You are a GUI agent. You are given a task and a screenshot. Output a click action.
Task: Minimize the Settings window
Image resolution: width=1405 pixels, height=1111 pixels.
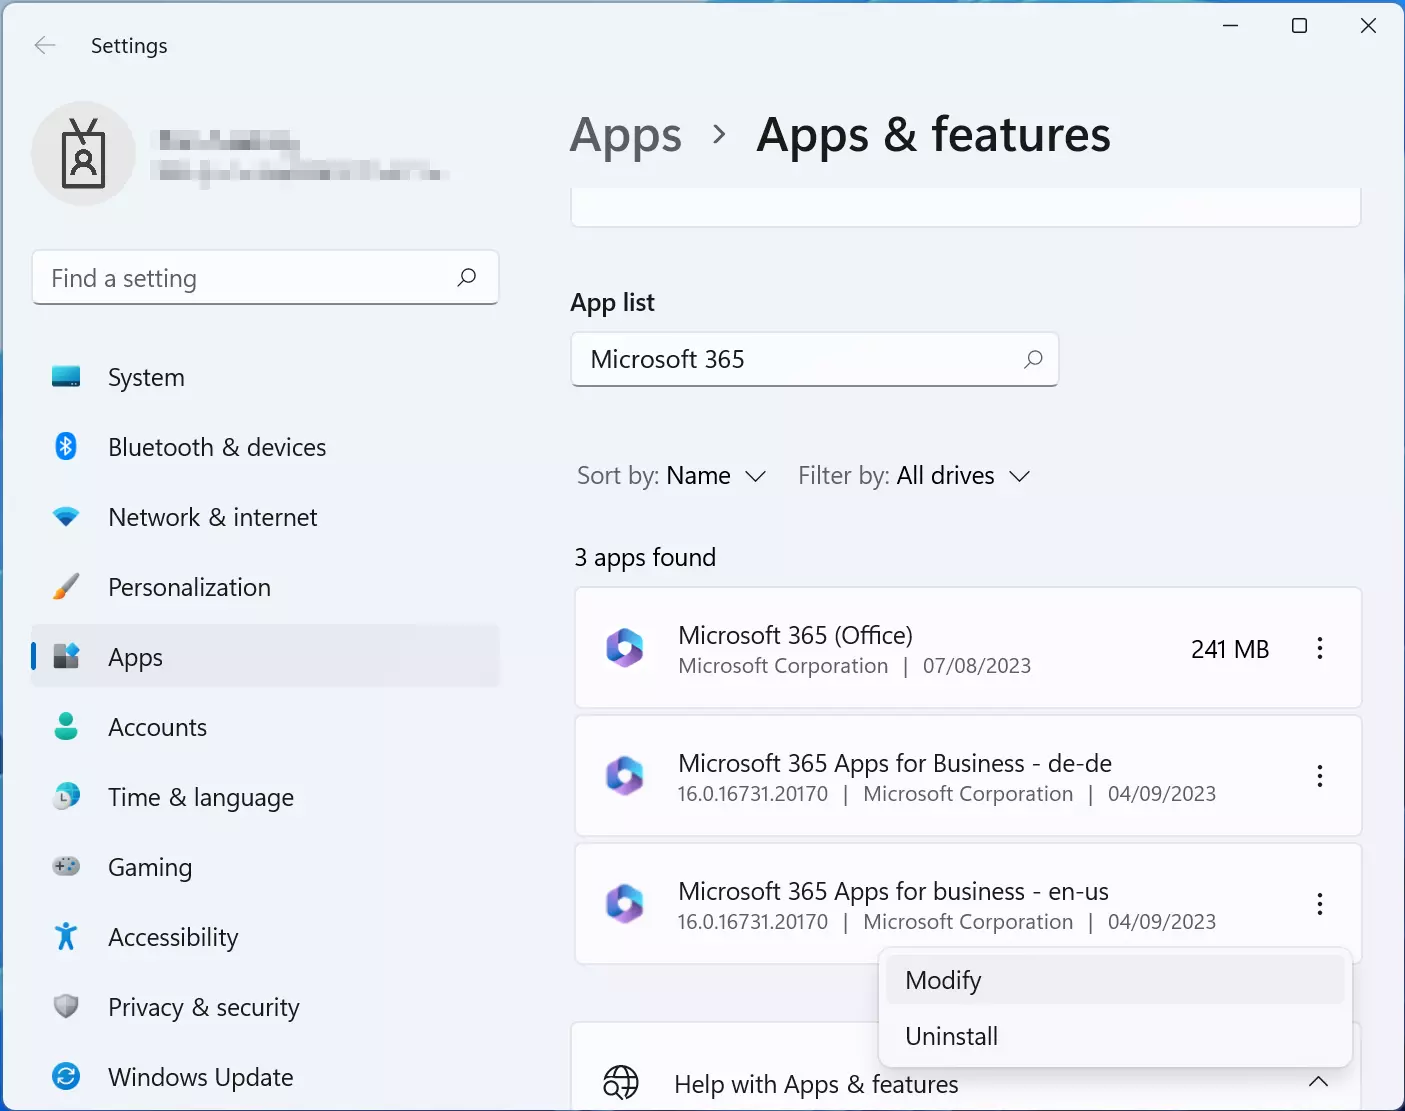(1231, 26)
